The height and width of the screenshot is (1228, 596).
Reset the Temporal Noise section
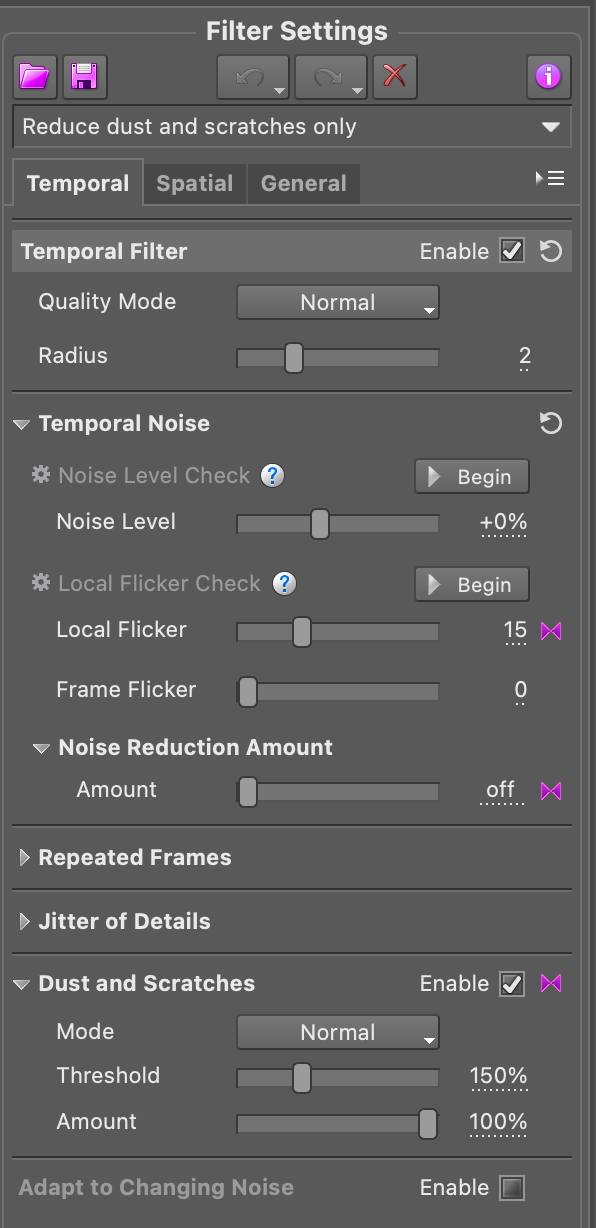(551, 424)
